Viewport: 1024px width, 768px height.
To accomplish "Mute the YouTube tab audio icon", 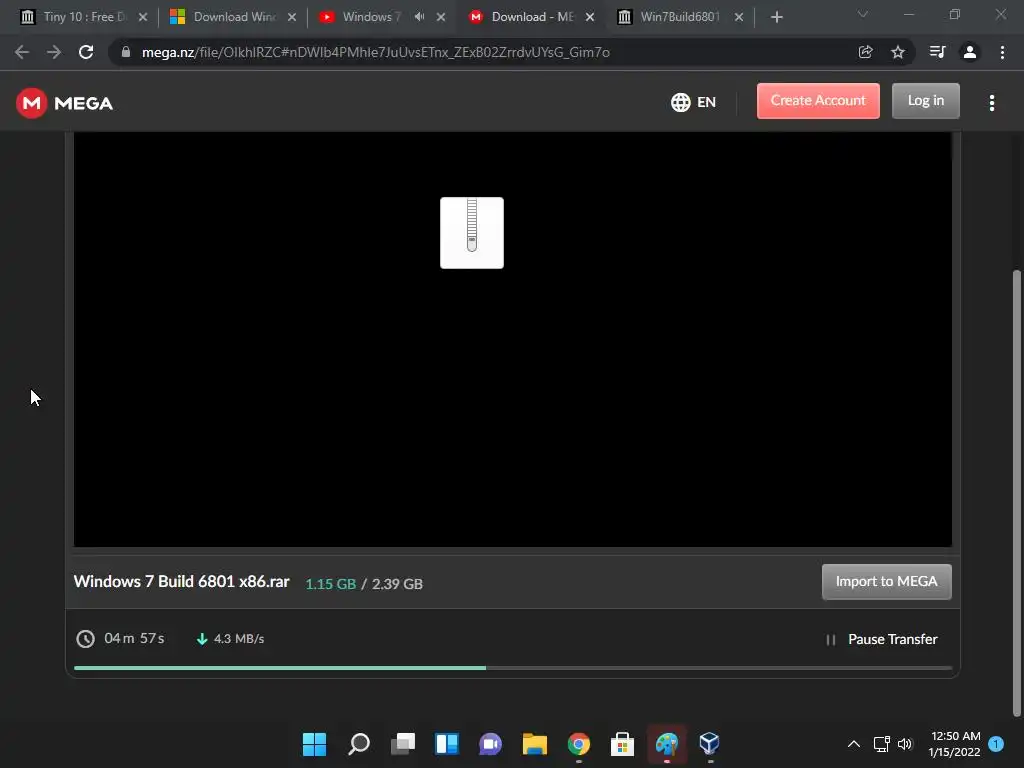I will (x=419, y=17).
